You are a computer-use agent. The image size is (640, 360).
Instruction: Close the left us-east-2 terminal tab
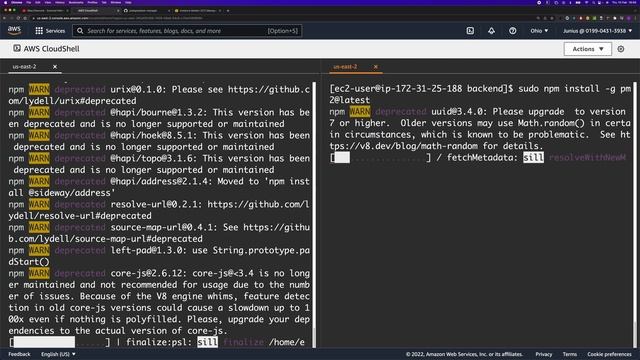(55, 67)
